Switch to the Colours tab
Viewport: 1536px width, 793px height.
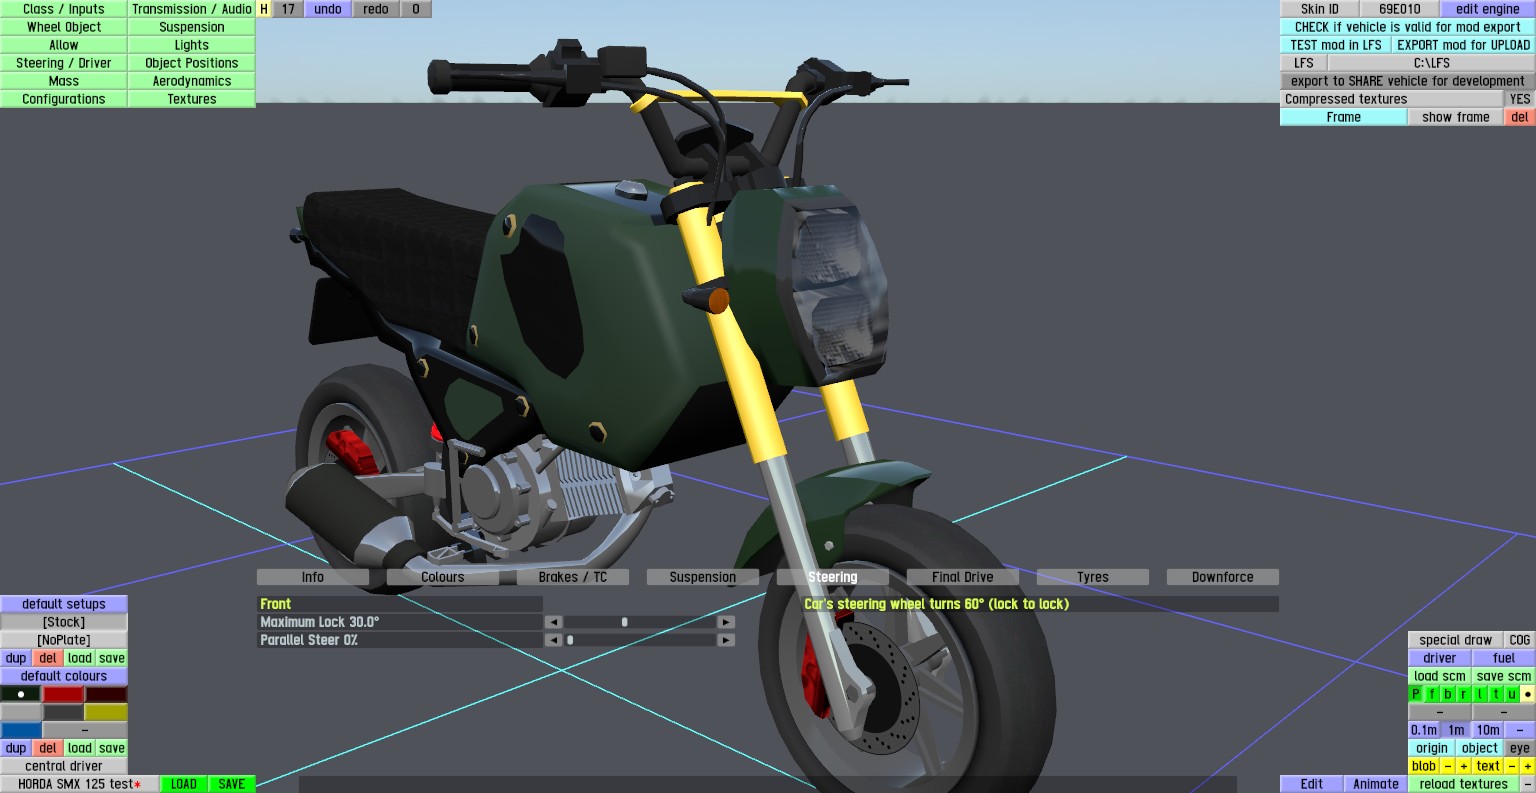coord(443,577)
